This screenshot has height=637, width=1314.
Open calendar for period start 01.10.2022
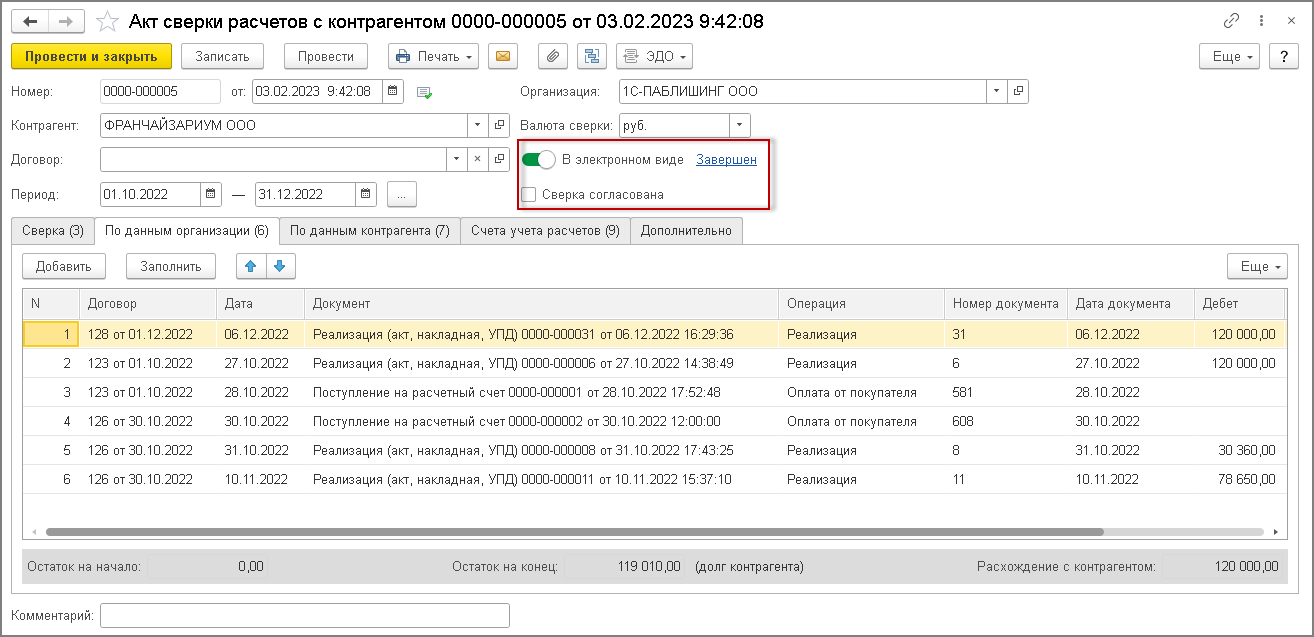coord(211,194)
